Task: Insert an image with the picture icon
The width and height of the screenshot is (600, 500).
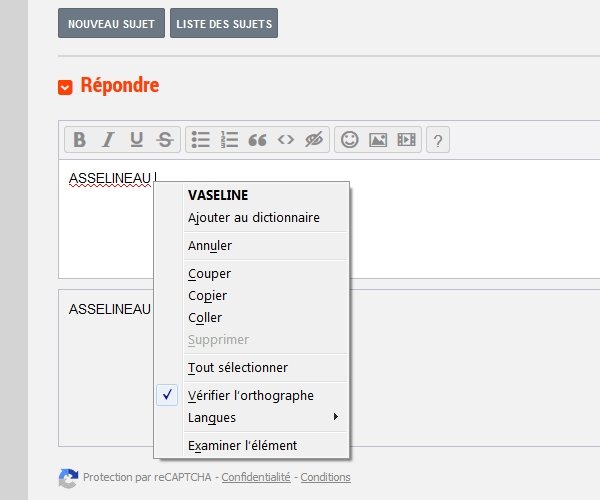Action: (x=378, y=140)
